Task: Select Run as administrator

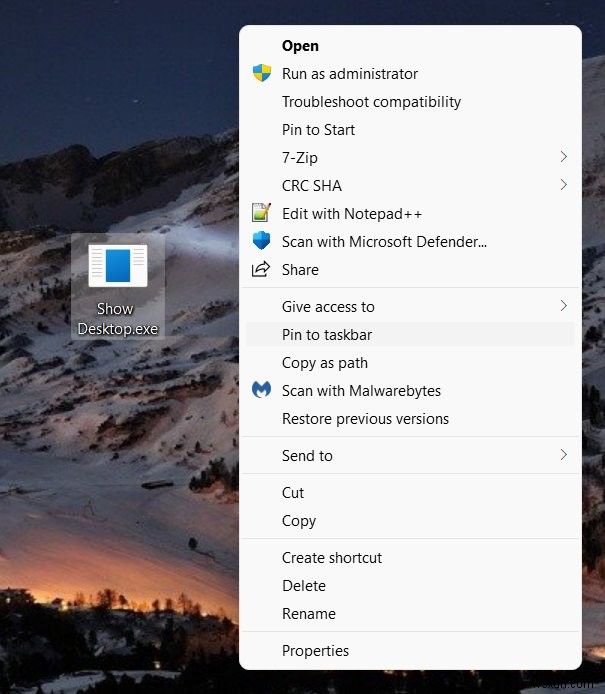Action: pyautogui.click(x=410, y=73)
